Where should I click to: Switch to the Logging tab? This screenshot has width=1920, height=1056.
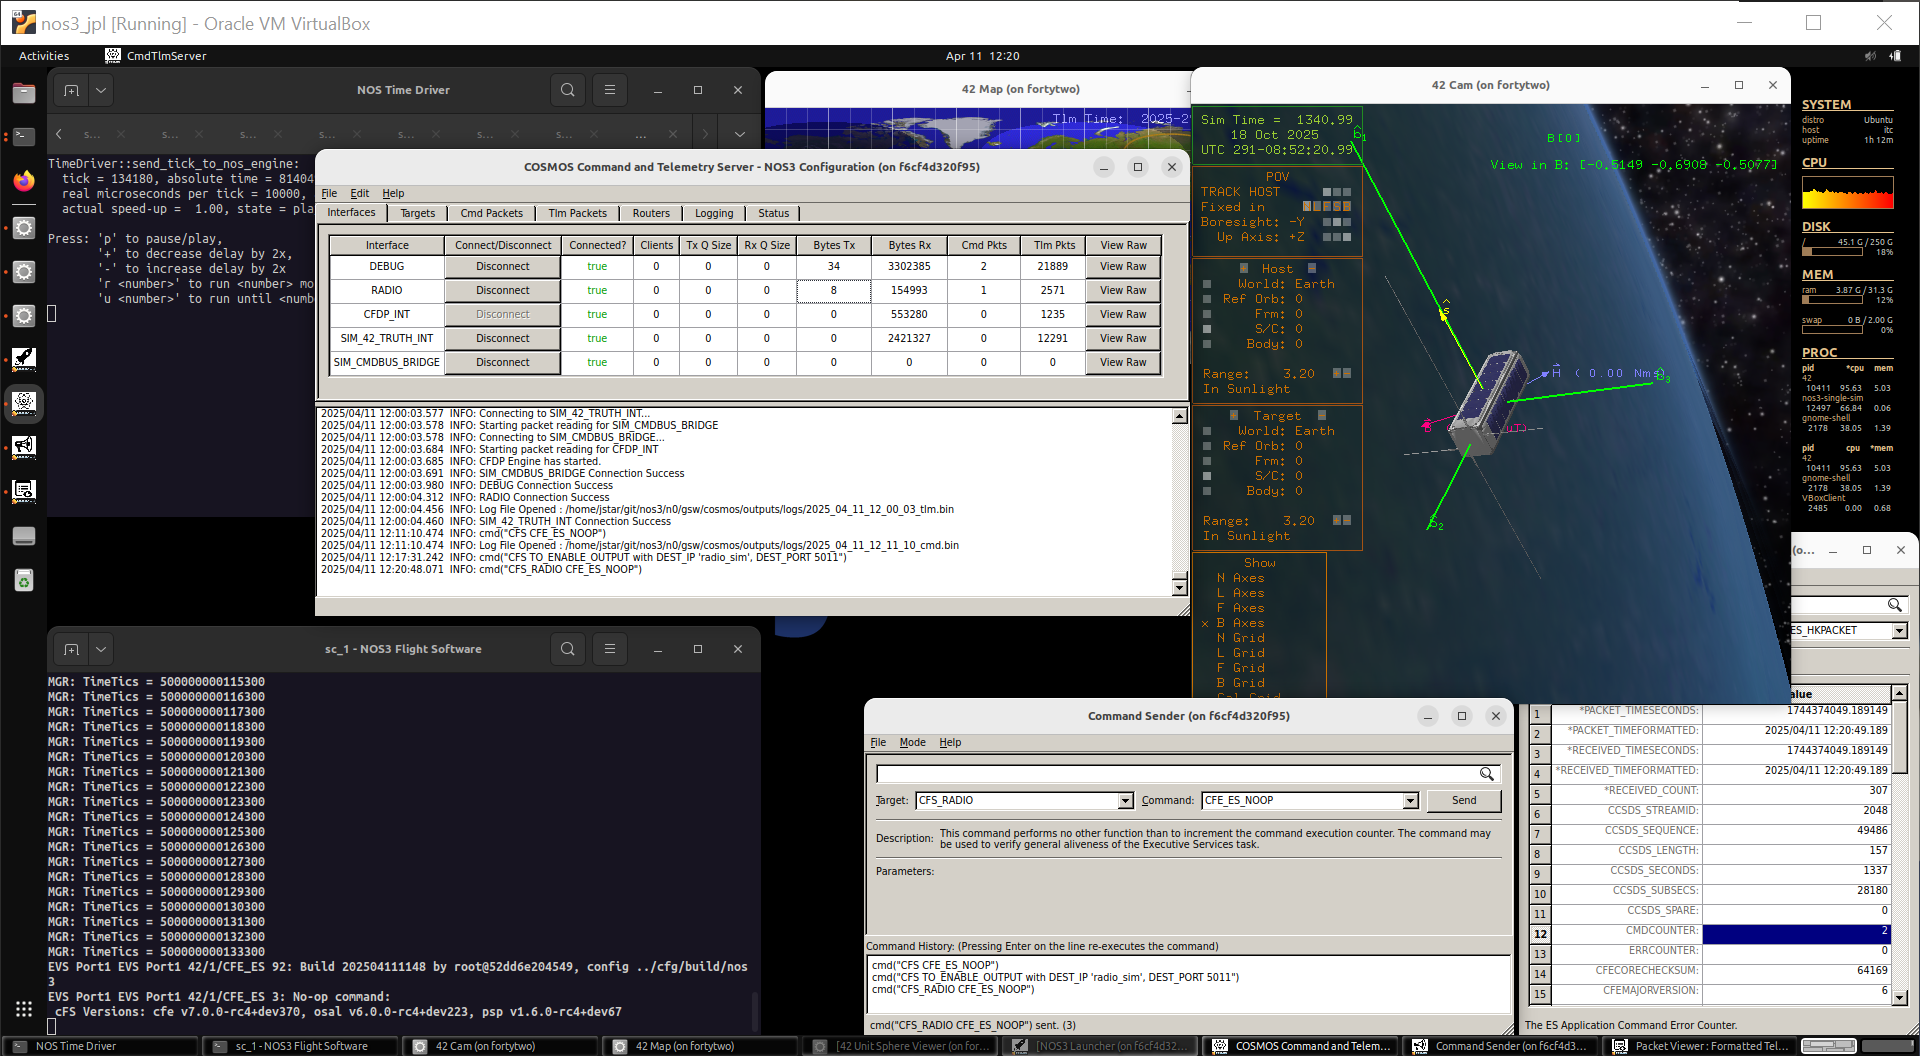pos(714,213)
